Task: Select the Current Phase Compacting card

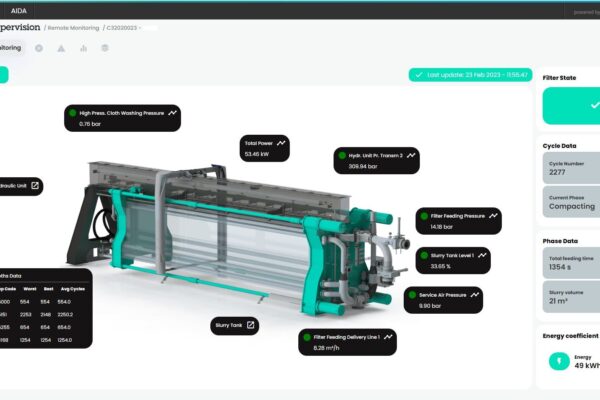Action: (571, 201)
